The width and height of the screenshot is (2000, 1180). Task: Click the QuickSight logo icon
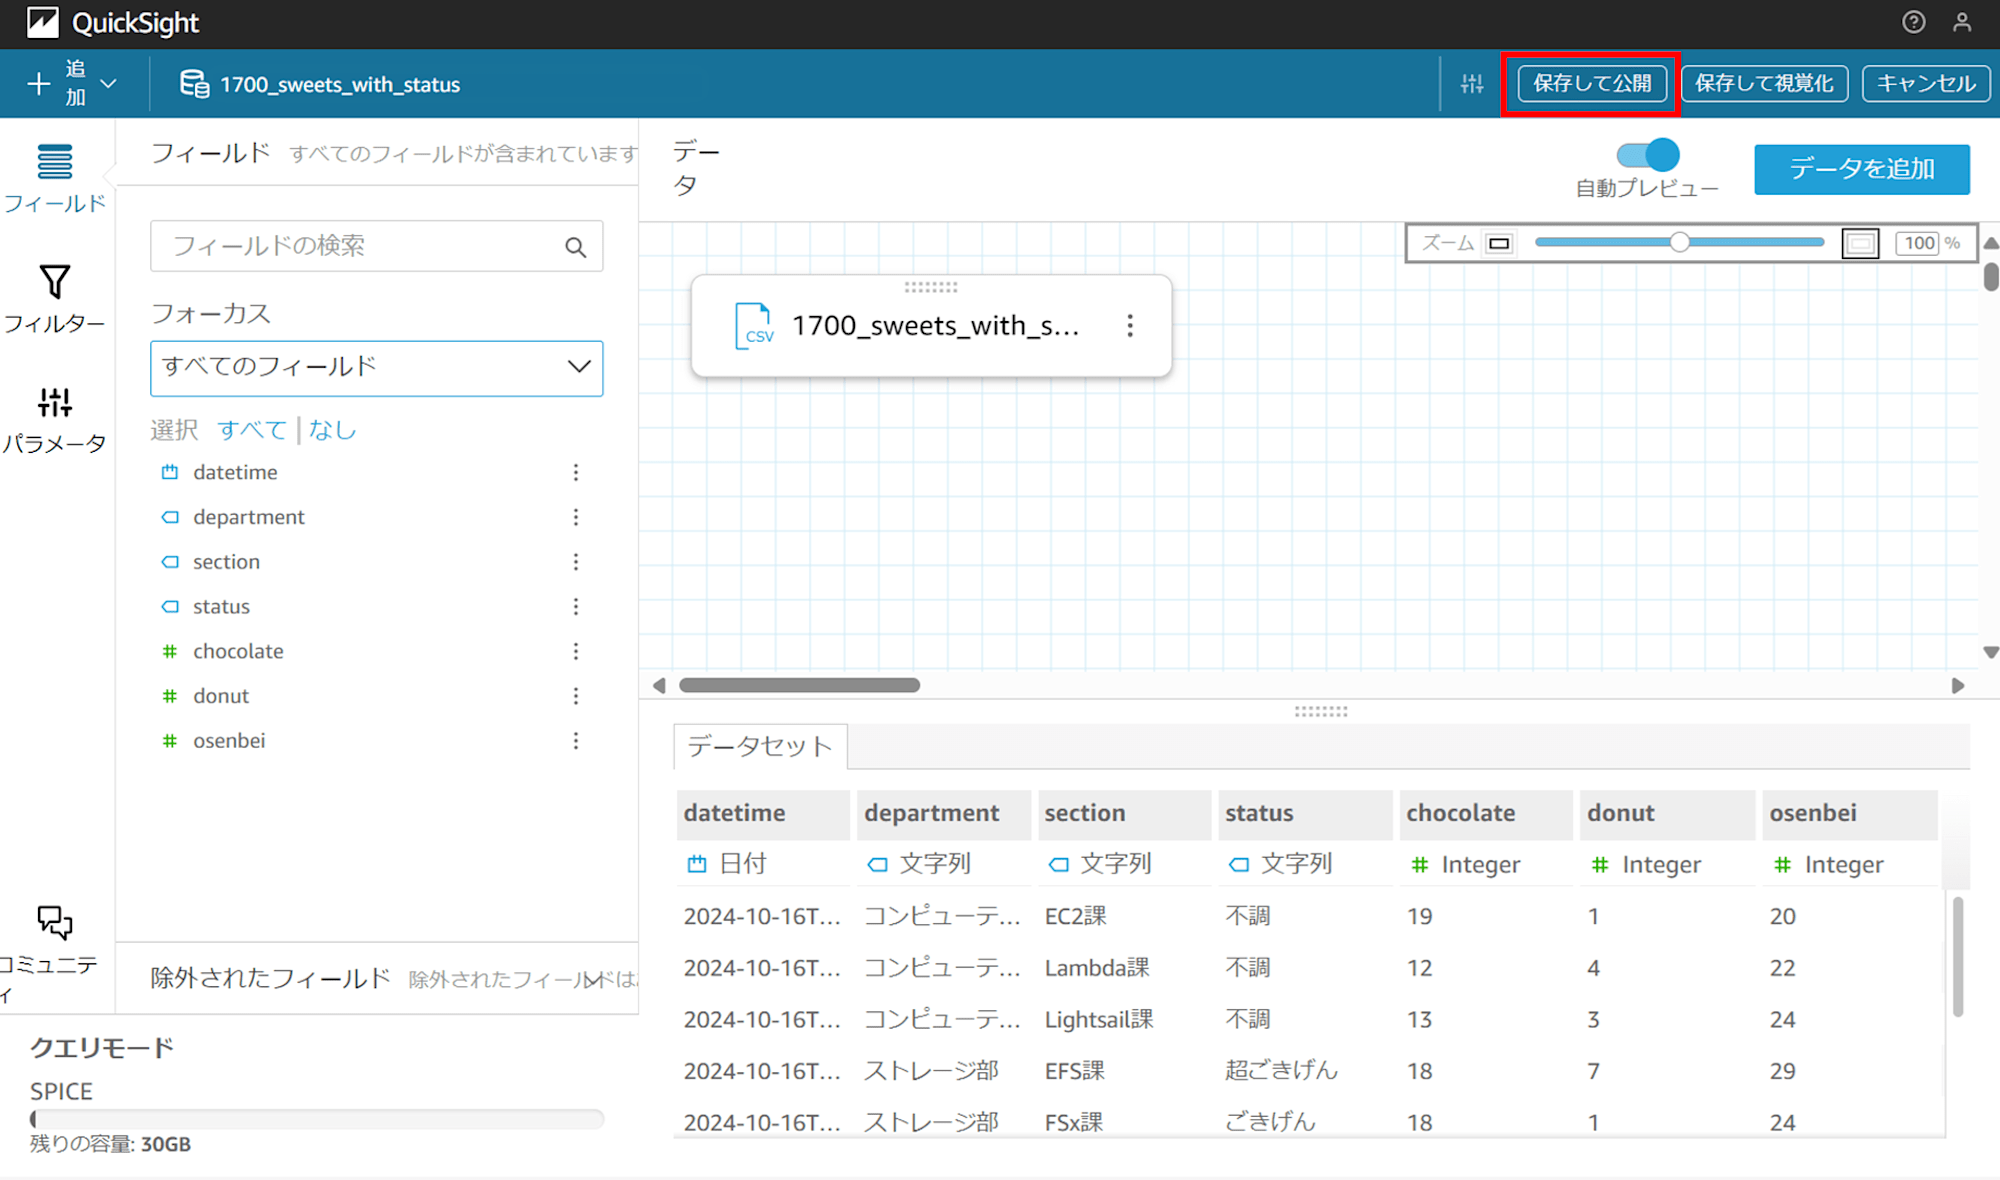pos(42,22)
